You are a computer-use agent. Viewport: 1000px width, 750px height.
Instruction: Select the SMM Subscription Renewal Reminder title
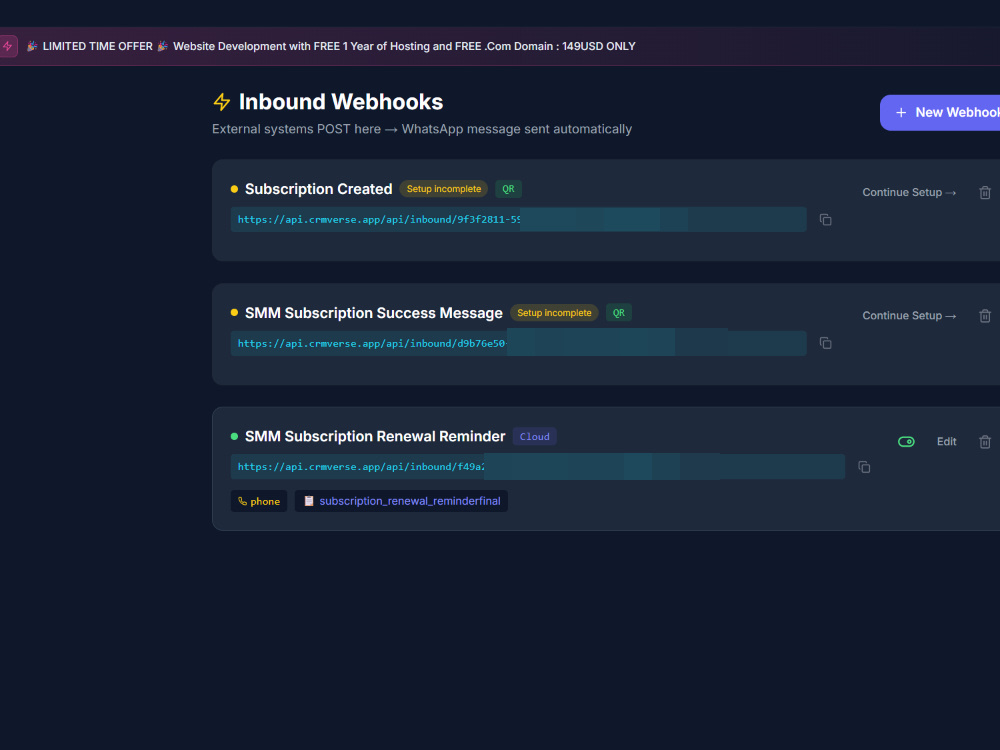click(x=375, y=437)
